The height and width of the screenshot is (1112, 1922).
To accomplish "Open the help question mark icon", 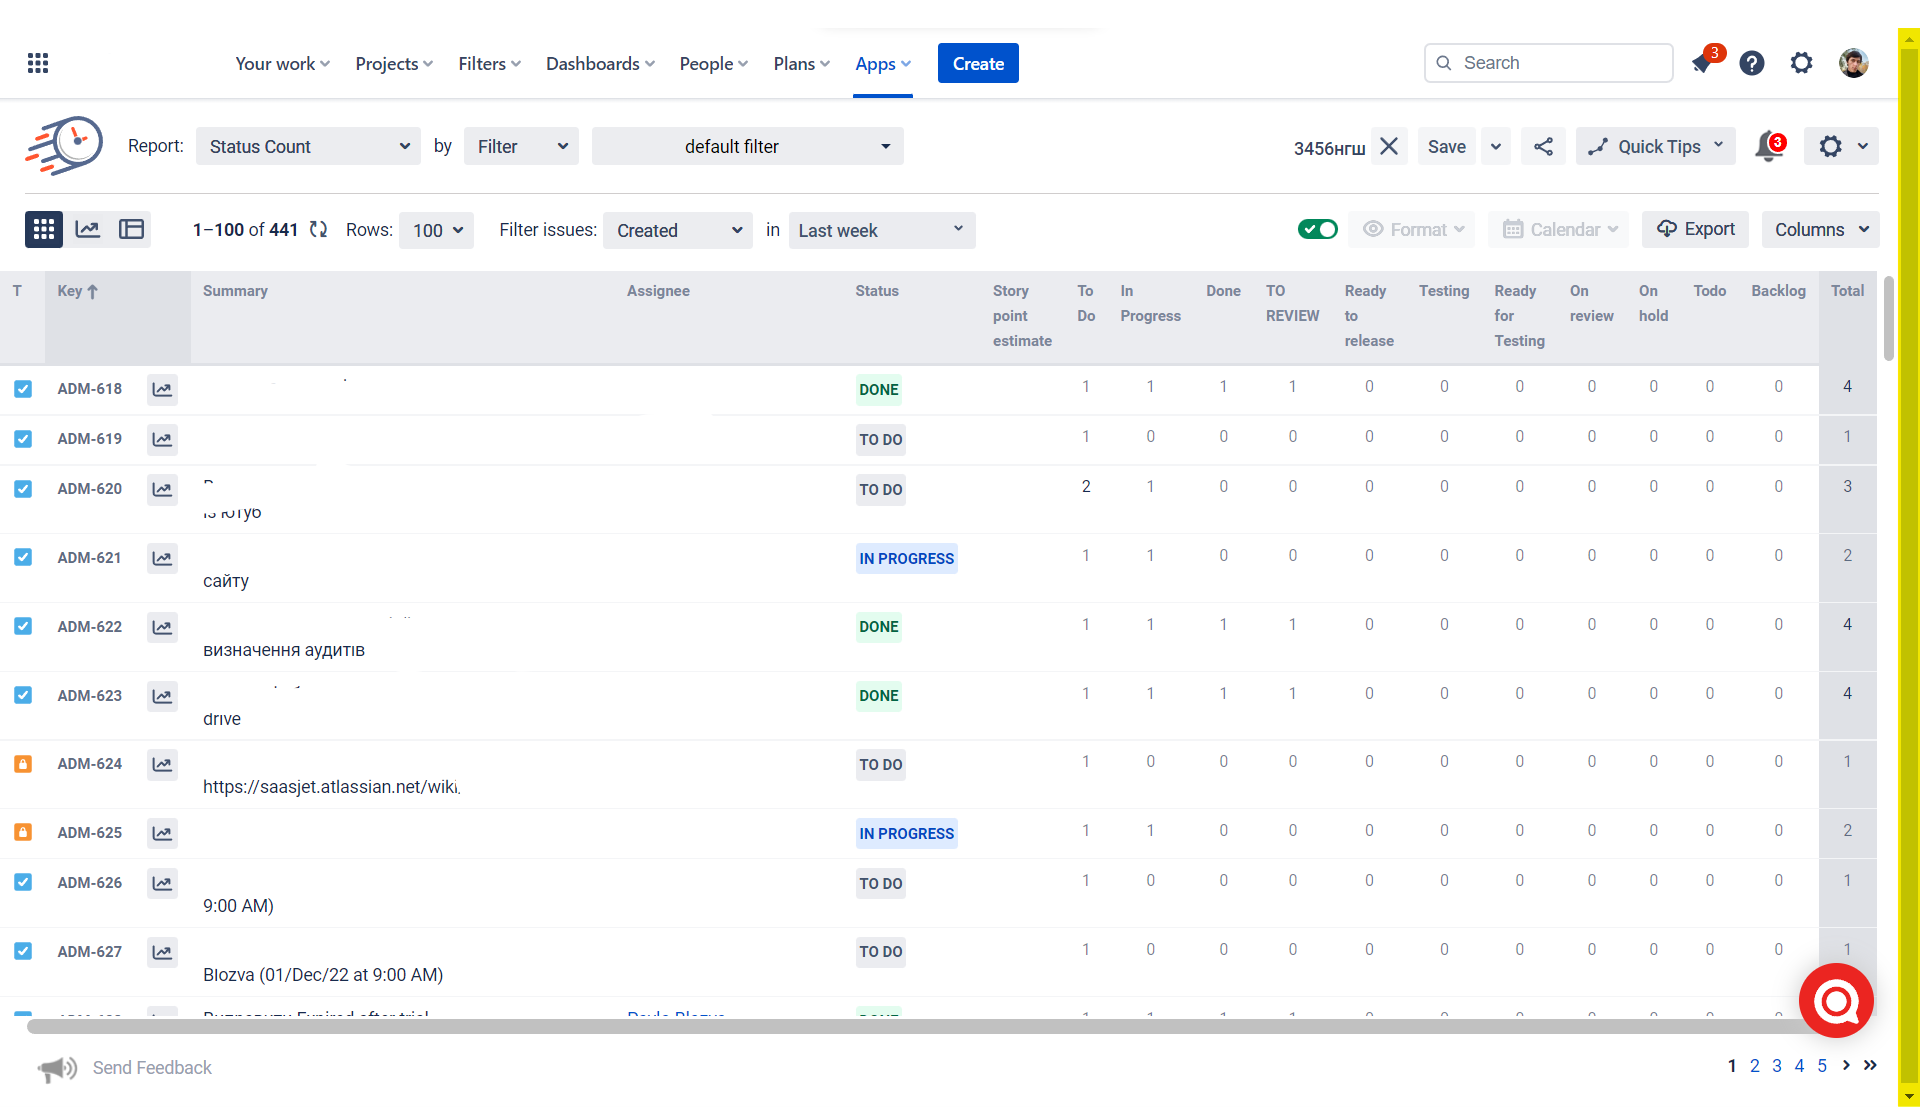I will (1752, 63).
